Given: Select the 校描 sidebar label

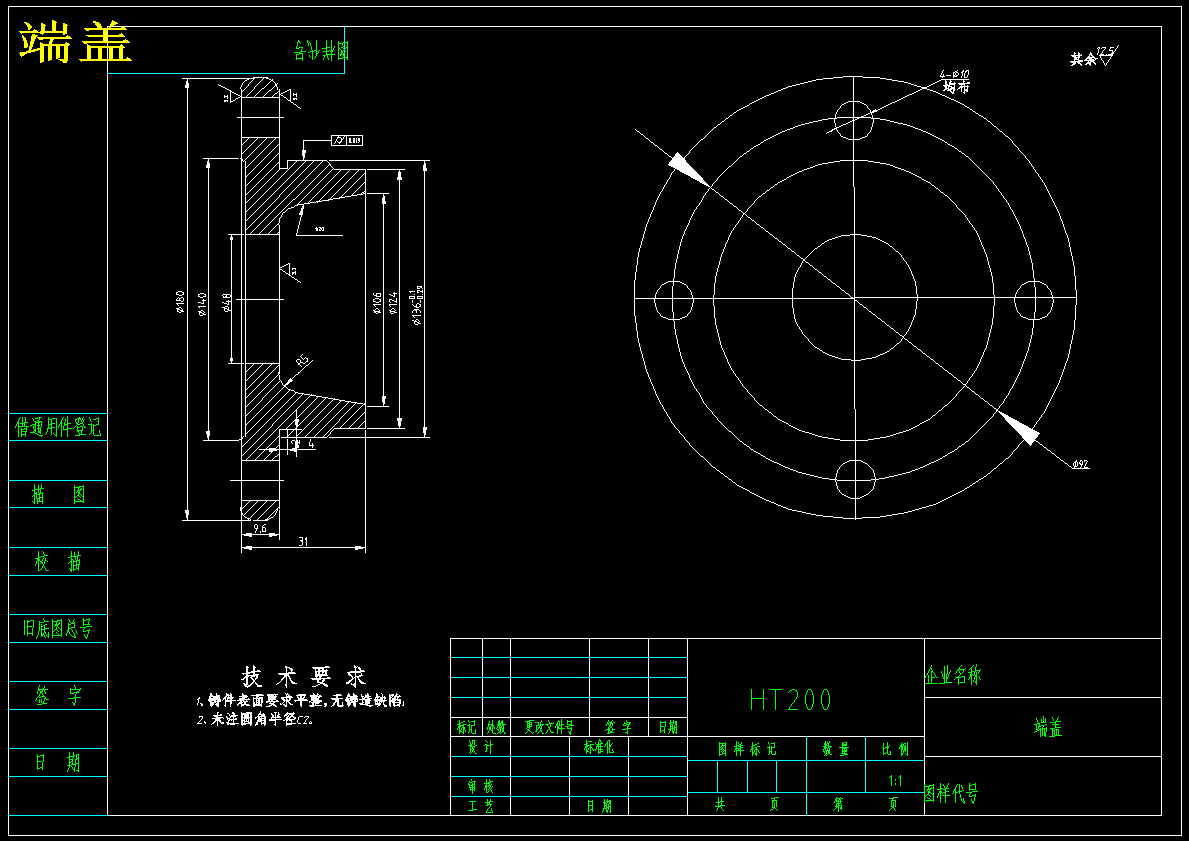Looking at the screenshot, I should (58, 562).
